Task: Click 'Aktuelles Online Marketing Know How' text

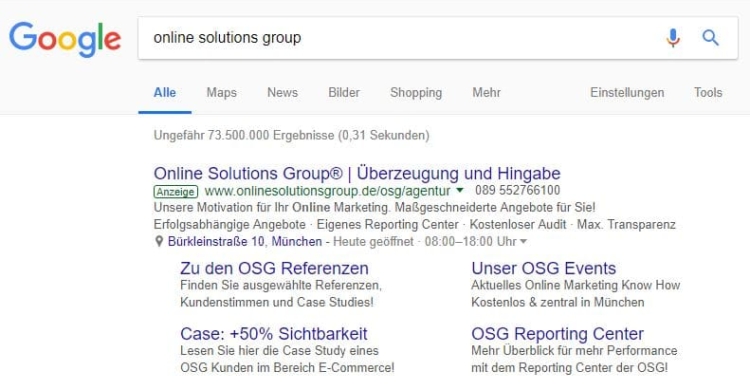Action: [575, 286]
